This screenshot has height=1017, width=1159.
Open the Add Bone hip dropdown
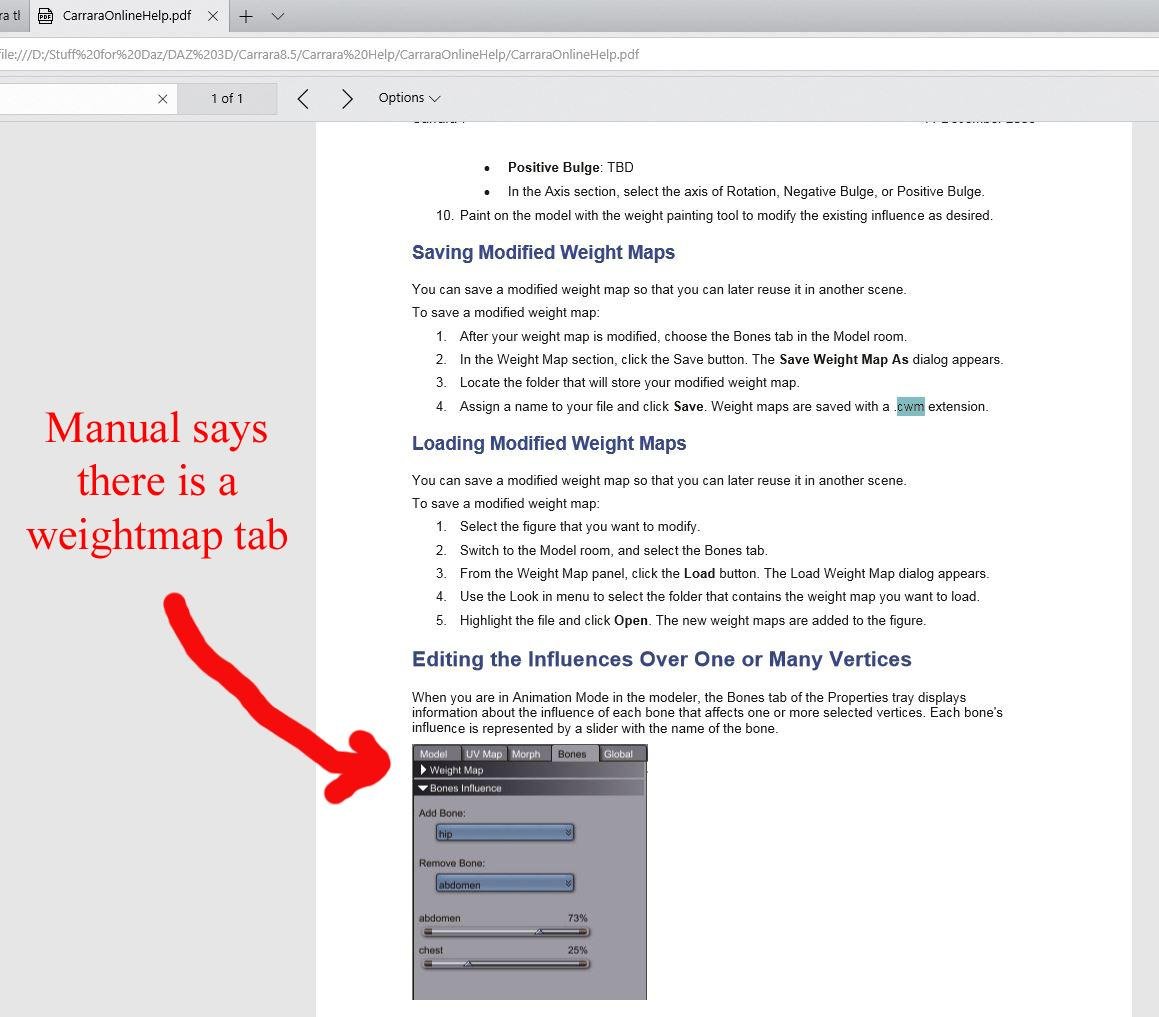pos(505,833)
